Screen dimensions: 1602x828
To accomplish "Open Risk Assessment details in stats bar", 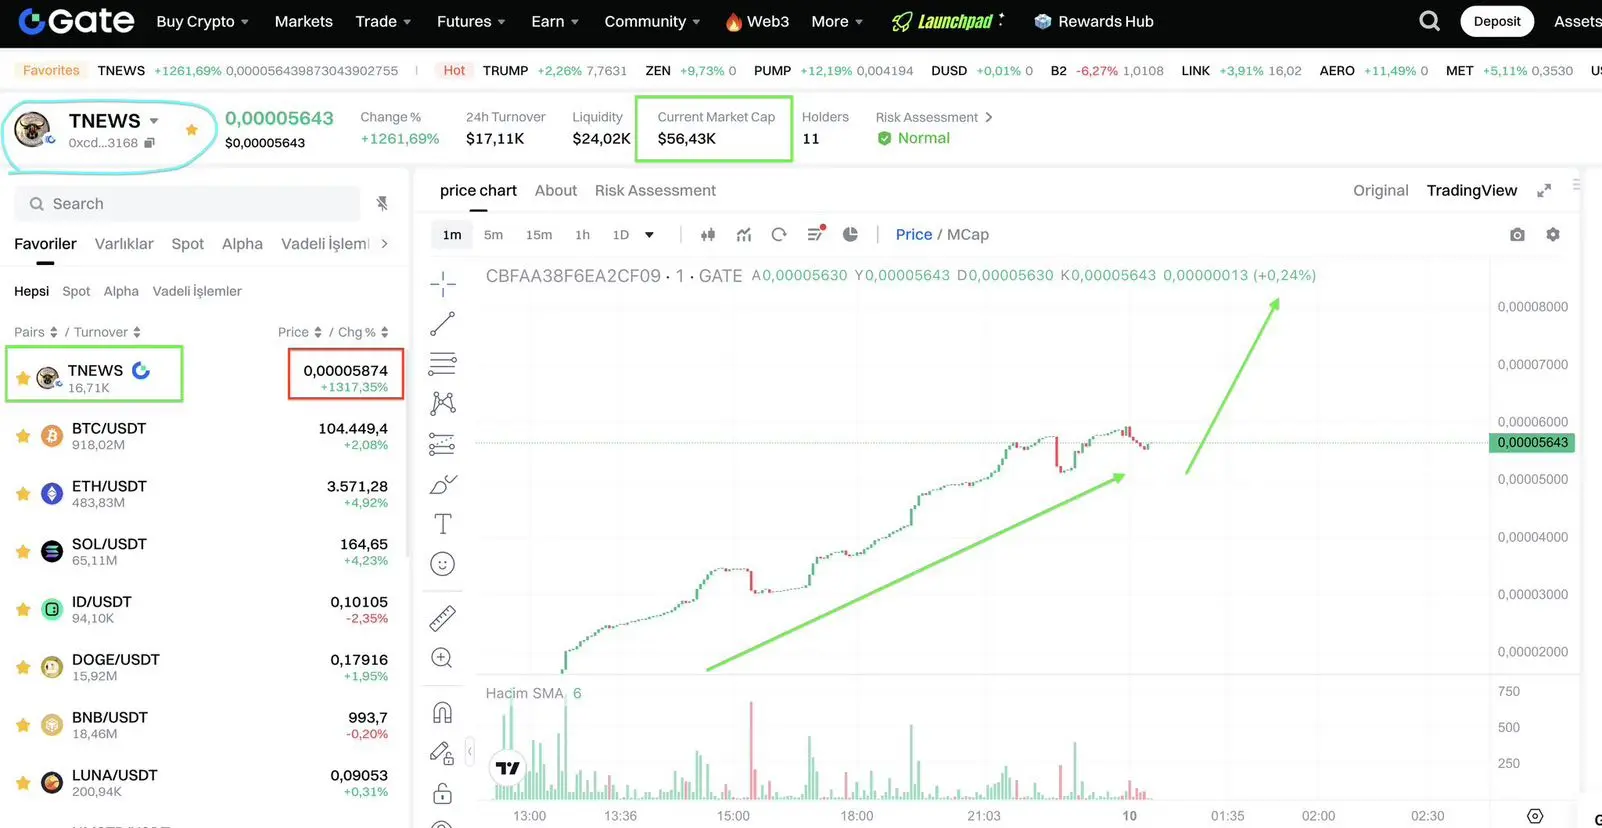I will point(934,117).
